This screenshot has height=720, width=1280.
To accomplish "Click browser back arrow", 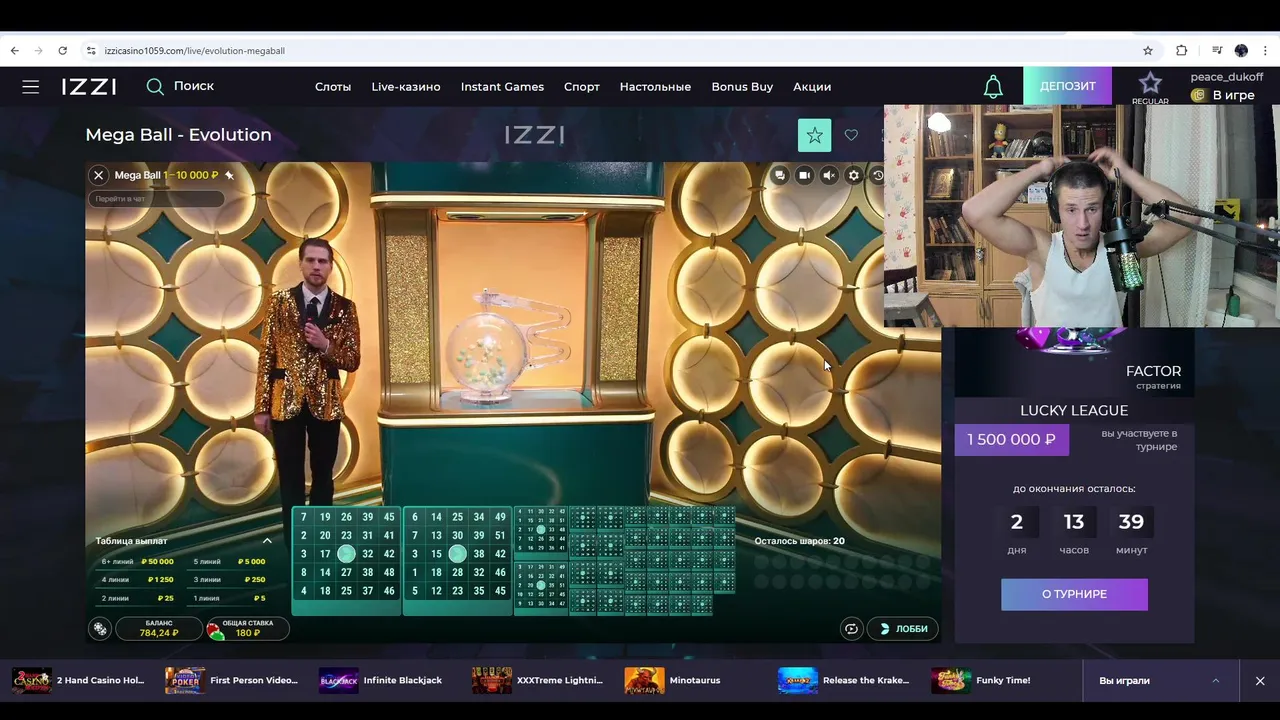I will [x=14, y=50].
